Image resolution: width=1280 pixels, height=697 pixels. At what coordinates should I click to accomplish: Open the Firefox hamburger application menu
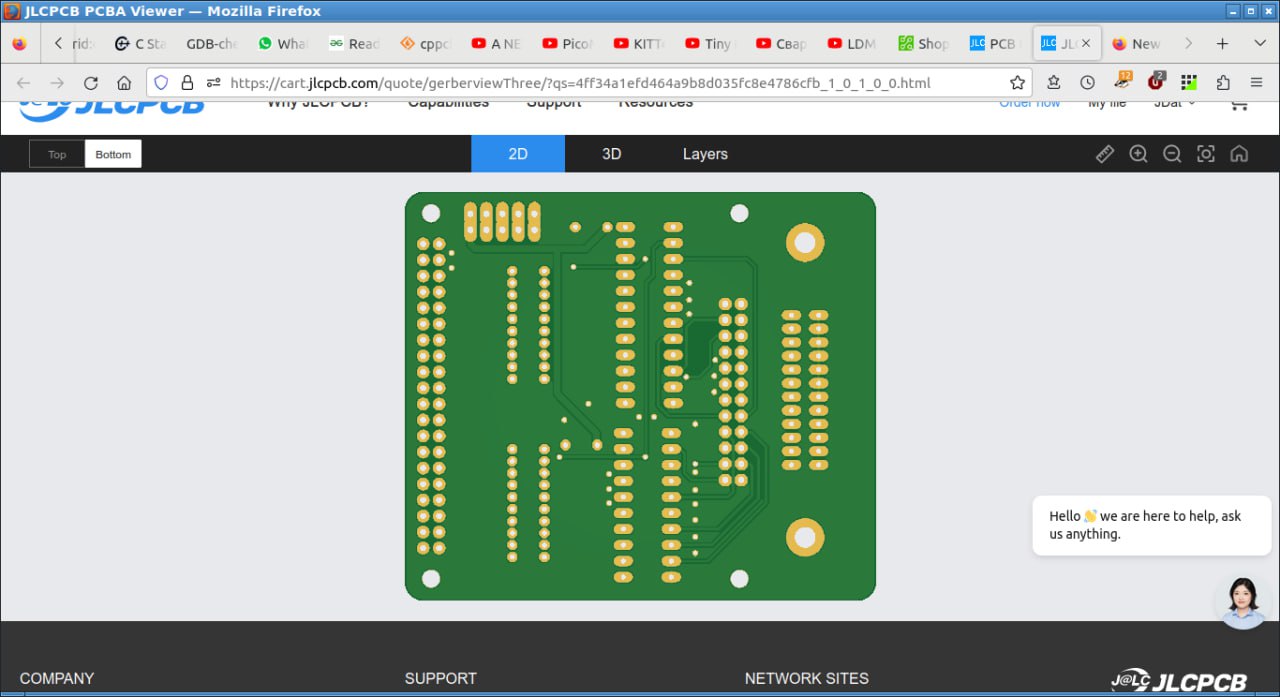point(1256,83)
